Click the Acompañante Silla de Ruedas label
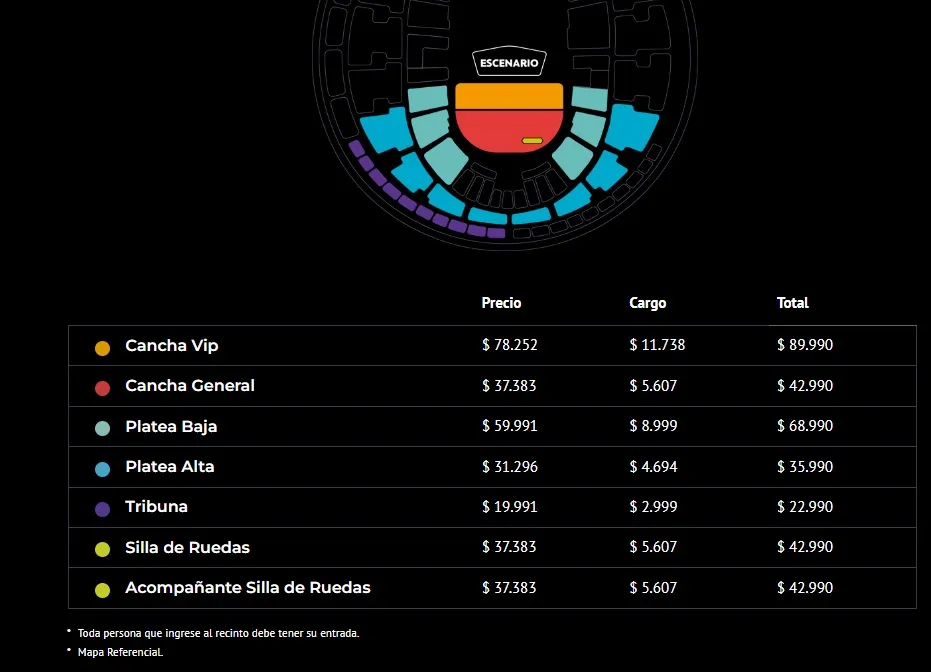The height and width of the screenshot is (672, 931). 248,588
